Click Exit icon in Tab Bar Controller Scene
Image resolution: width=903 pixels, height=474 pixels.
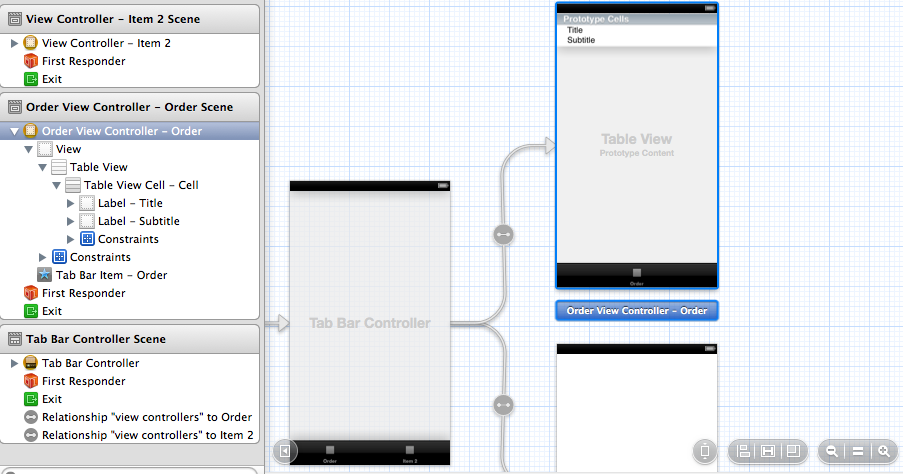(x=31, y=399)
